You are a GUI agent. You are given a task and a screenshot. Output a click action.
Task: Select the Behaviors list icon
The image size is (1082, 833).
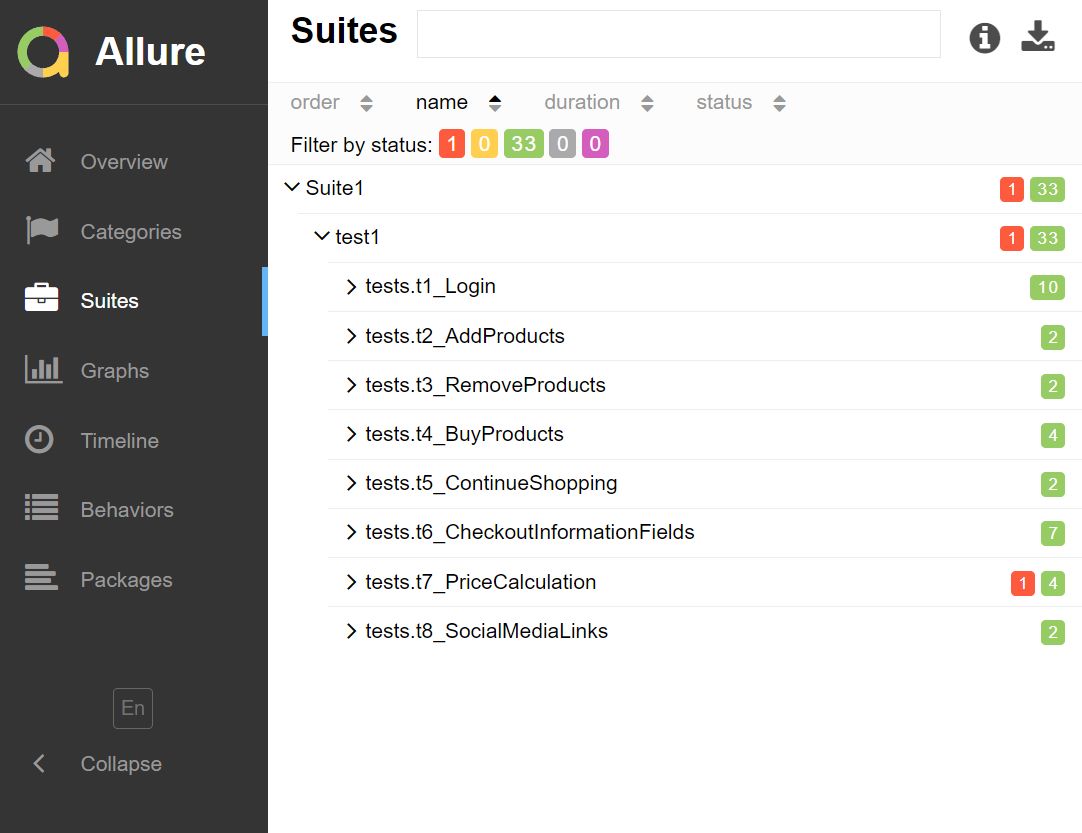point(41,510)
